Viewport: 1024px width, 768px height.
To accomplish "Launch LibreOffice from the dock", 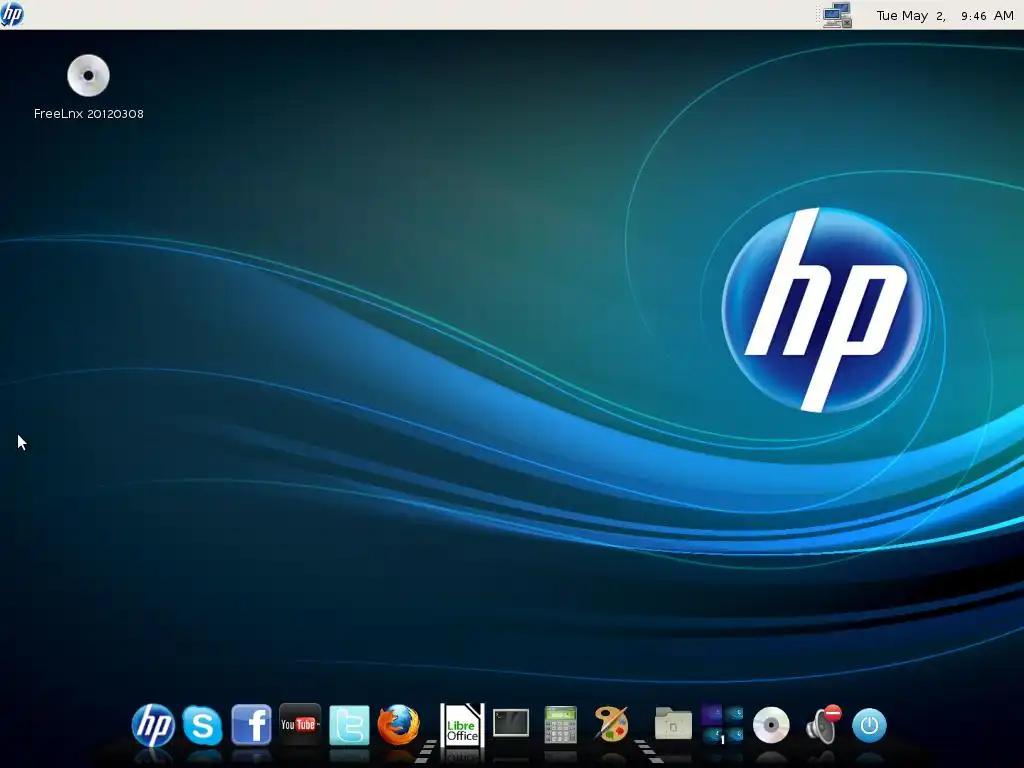I will coord(462,725).
